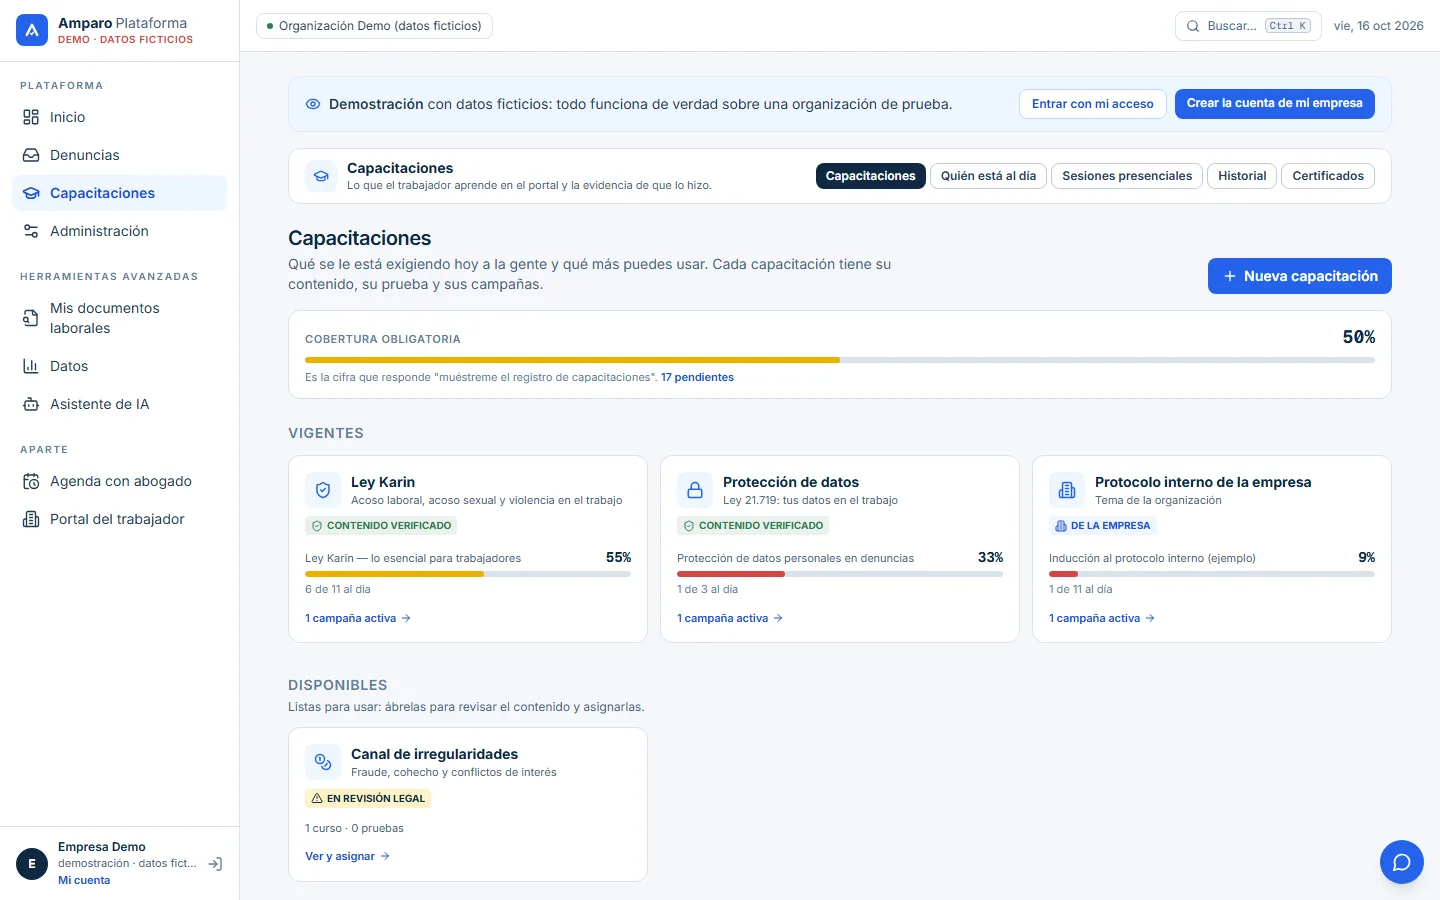1440x900 pixels.
Task: Switch to Quién está al día tab
Action: [988, 176]
